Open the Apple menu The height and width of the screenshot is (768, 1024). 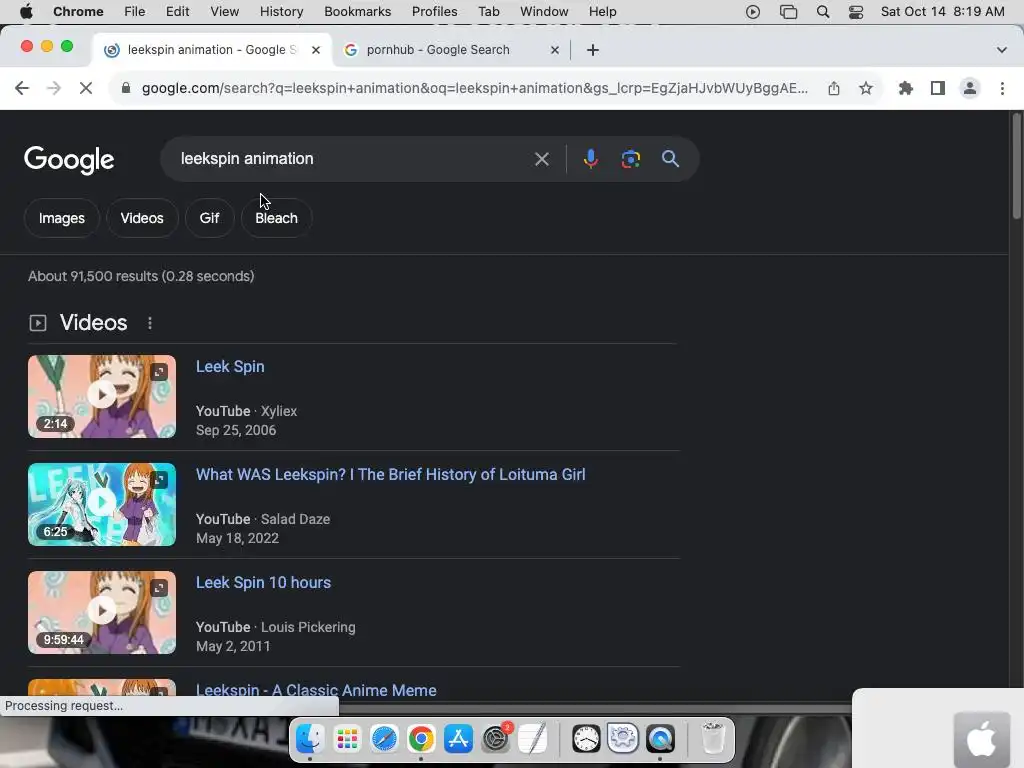pyautogui.click(x=26, y=12)
